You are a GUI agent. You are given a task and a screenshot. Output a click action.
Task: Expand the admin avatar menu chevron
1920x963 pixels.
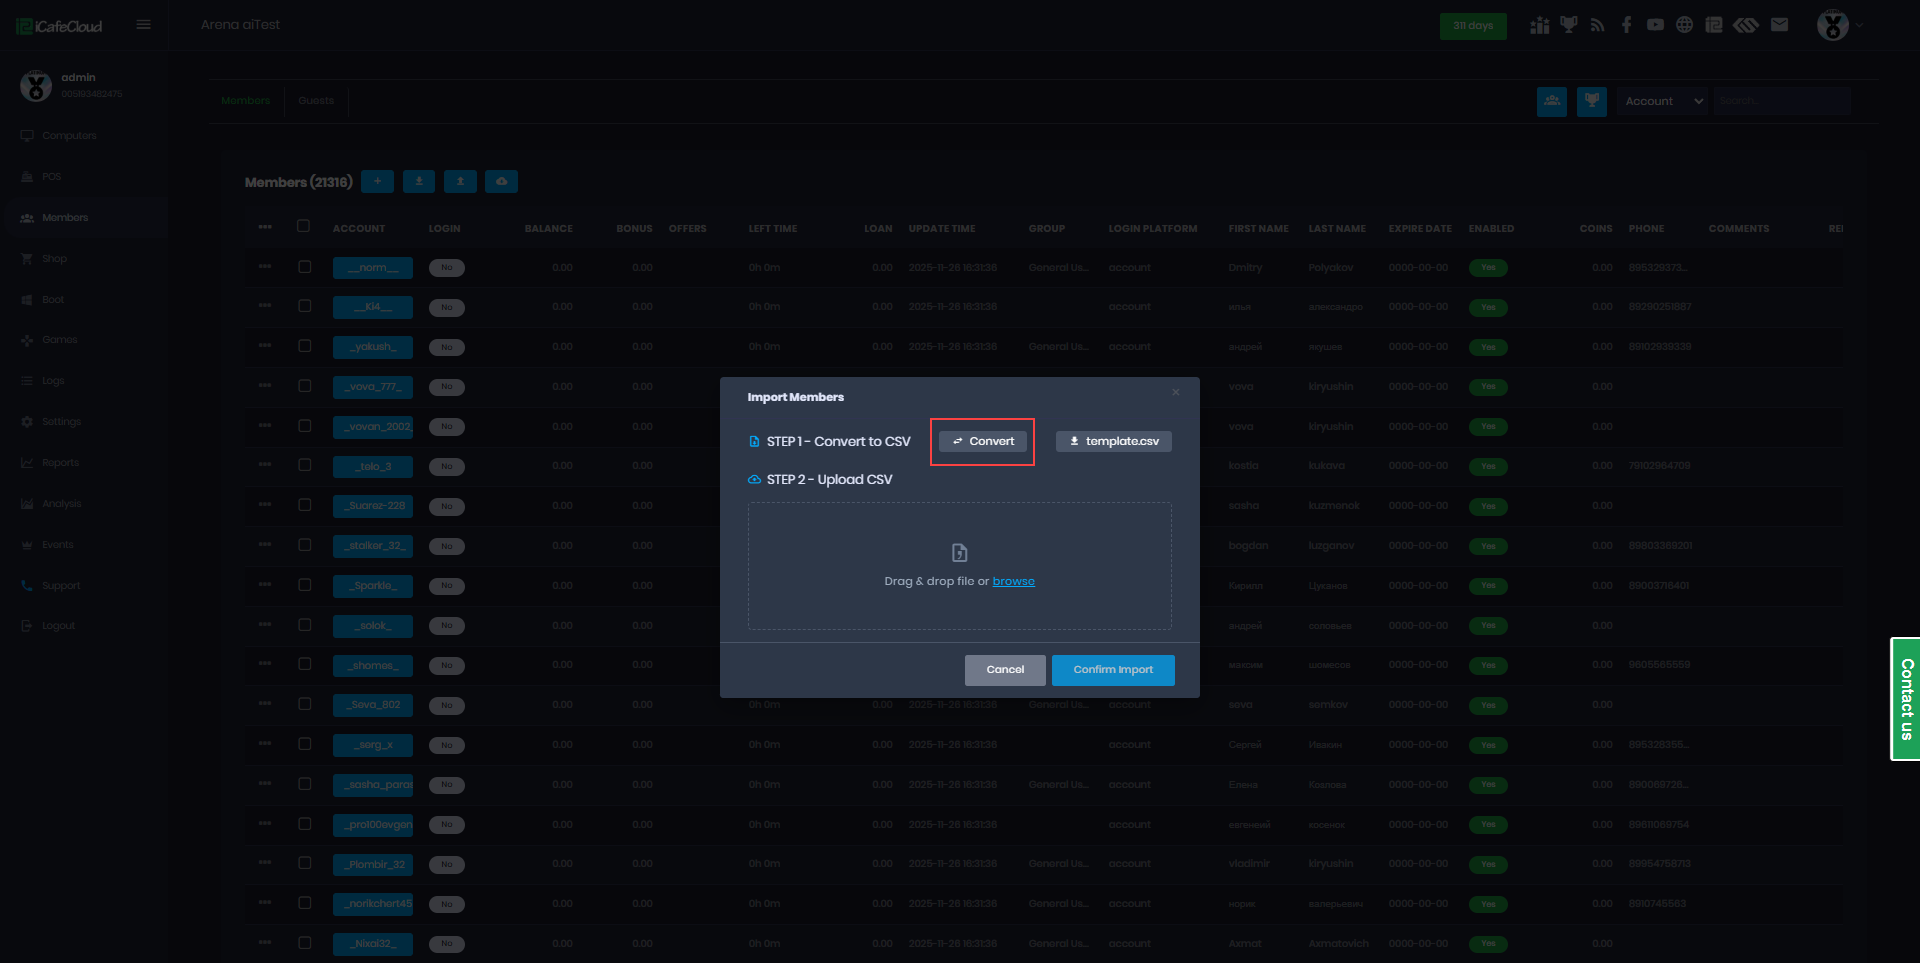(1859, 25)
